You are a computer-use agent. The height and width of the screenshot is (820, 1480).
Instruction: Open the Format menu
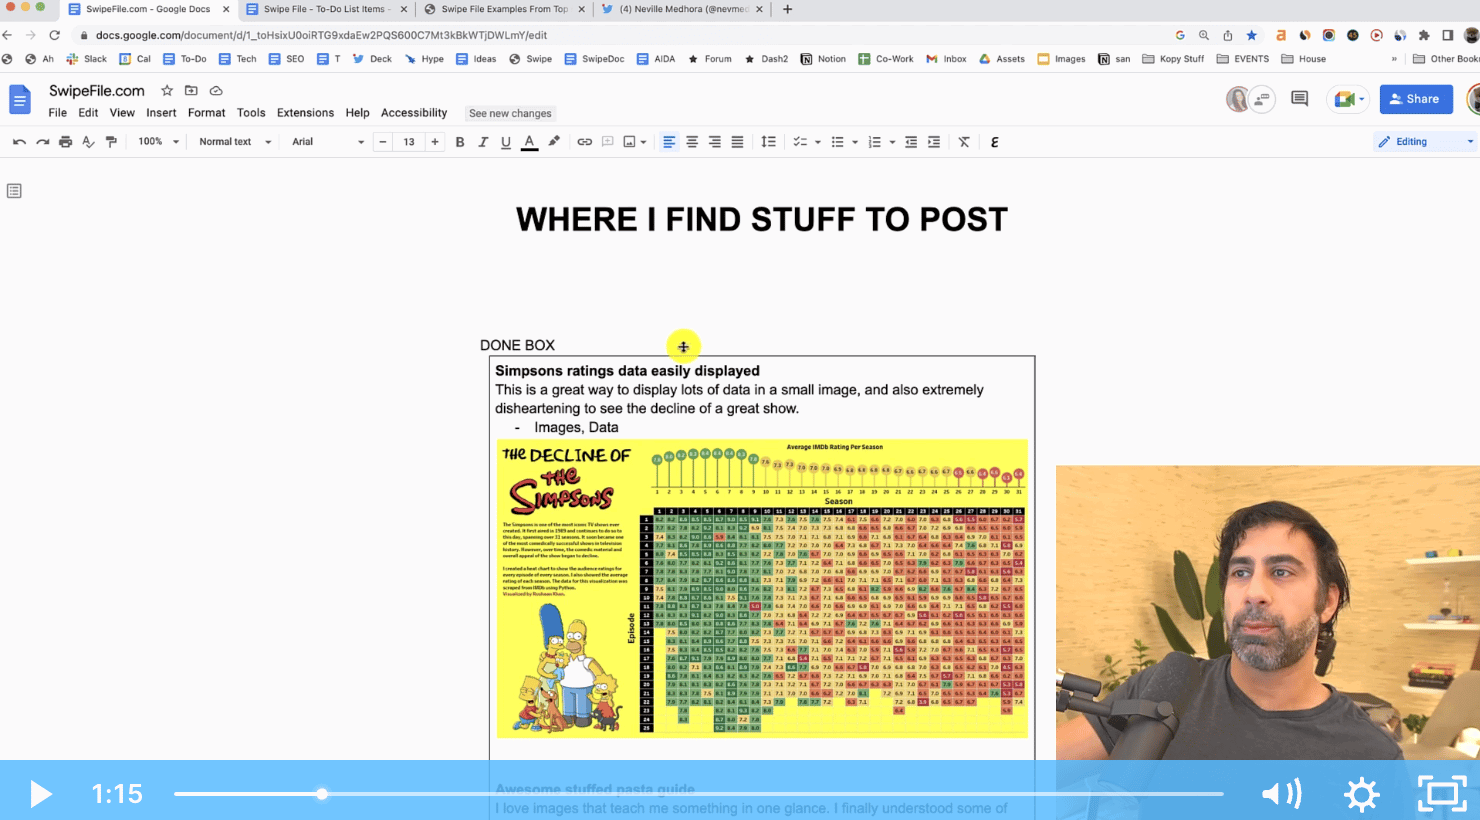[x=207, y=113]
